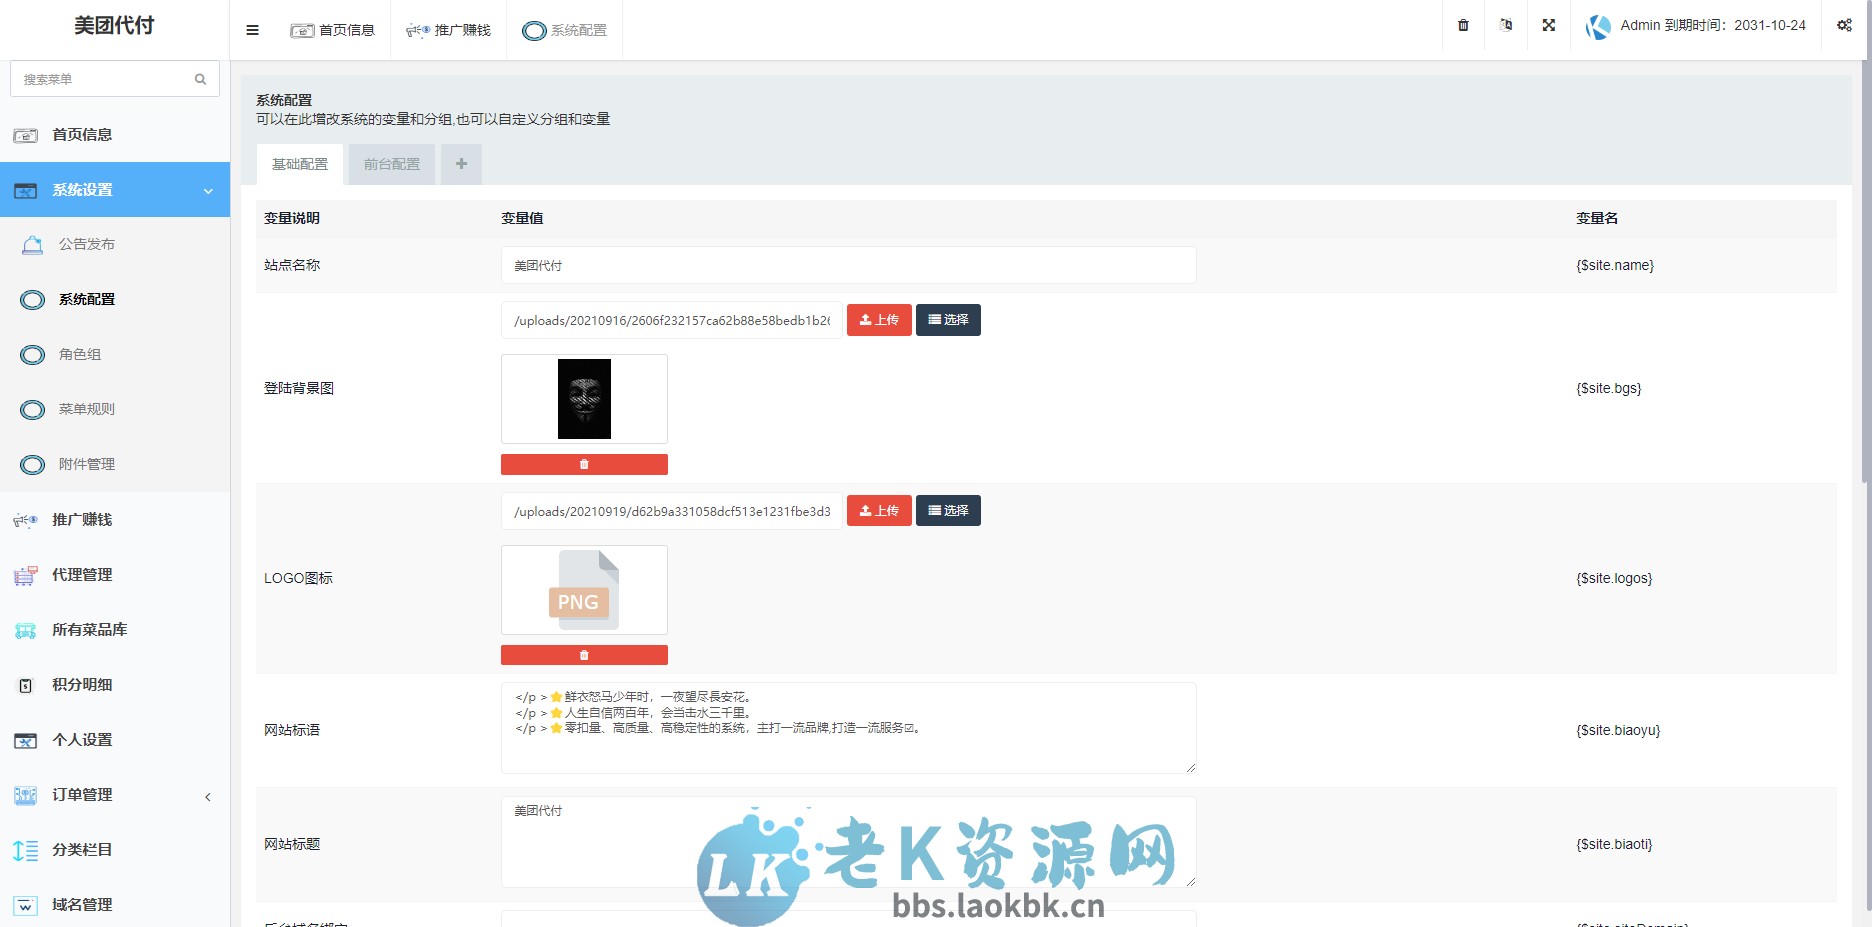
Task: Open the topbar settings gear menu
Action: tap(1844, 25)
